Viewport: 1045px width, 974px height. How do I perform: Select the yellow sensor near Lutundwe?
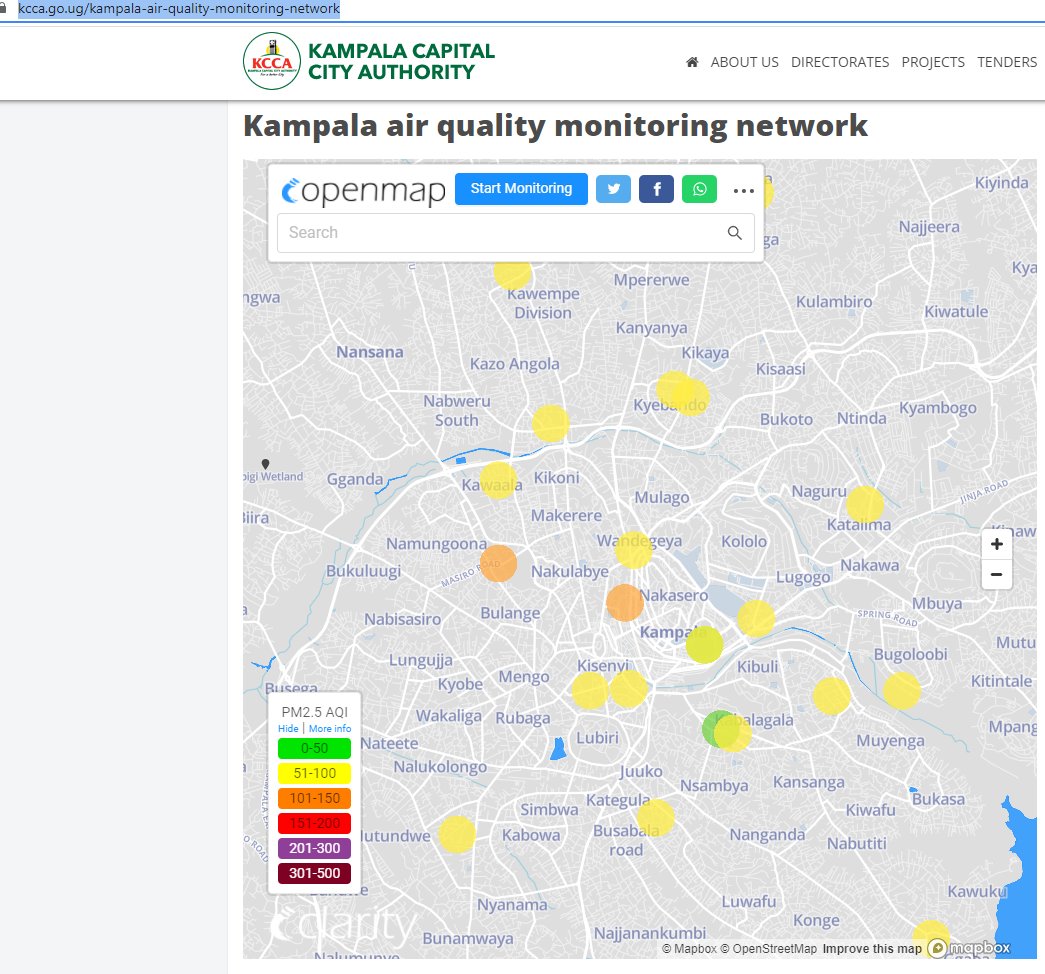pos(457,834)
